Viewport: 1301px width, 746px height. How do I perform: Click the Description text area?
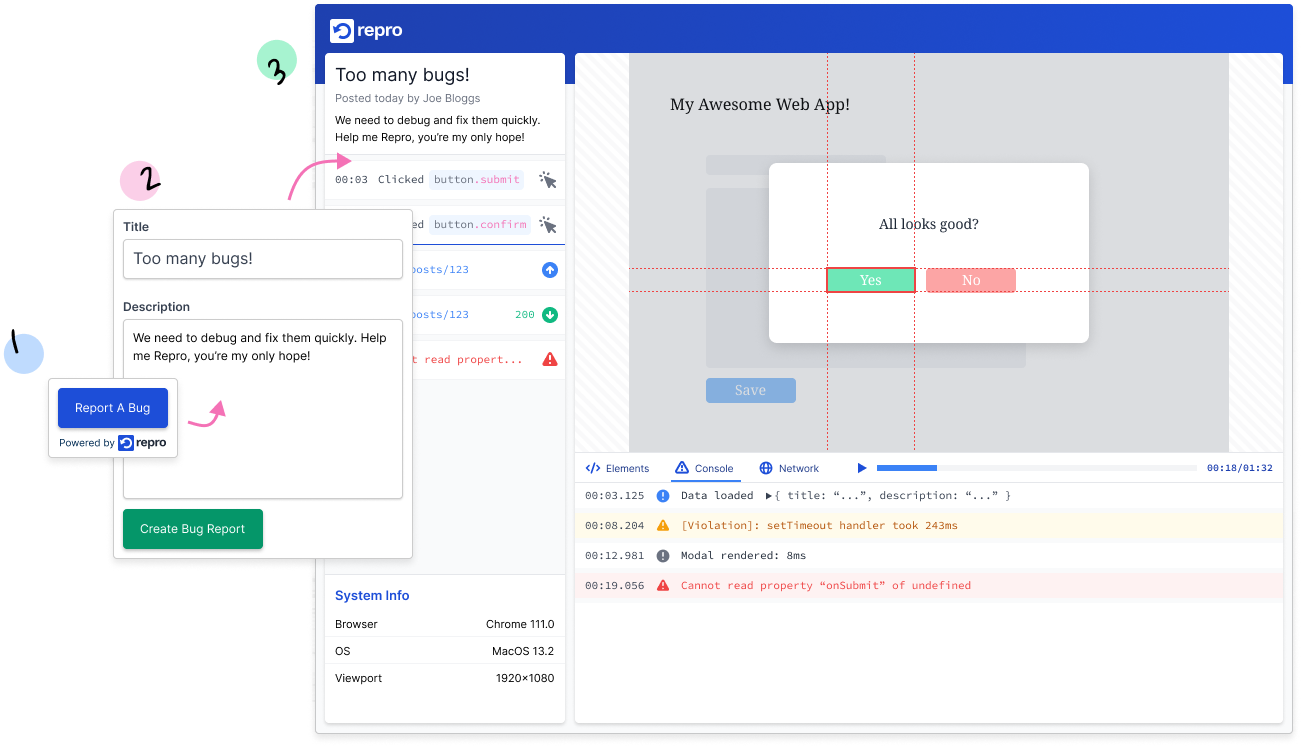click(263, 409)
